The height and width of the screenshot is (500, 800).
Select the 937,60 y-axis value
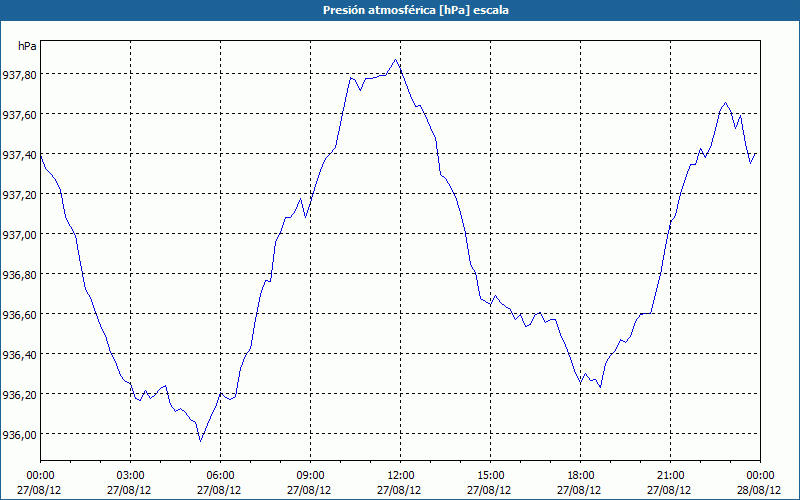coord(19,114)
